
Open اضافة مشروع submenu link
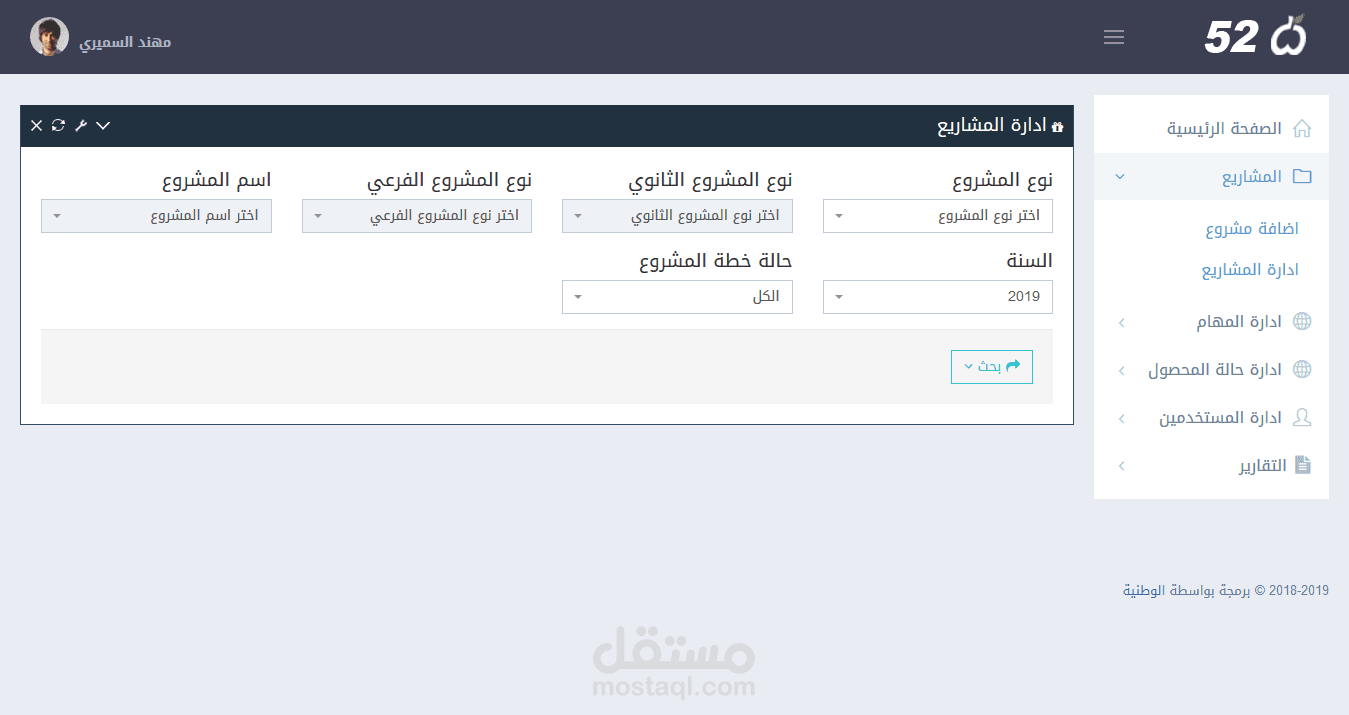coord(1251,229)
